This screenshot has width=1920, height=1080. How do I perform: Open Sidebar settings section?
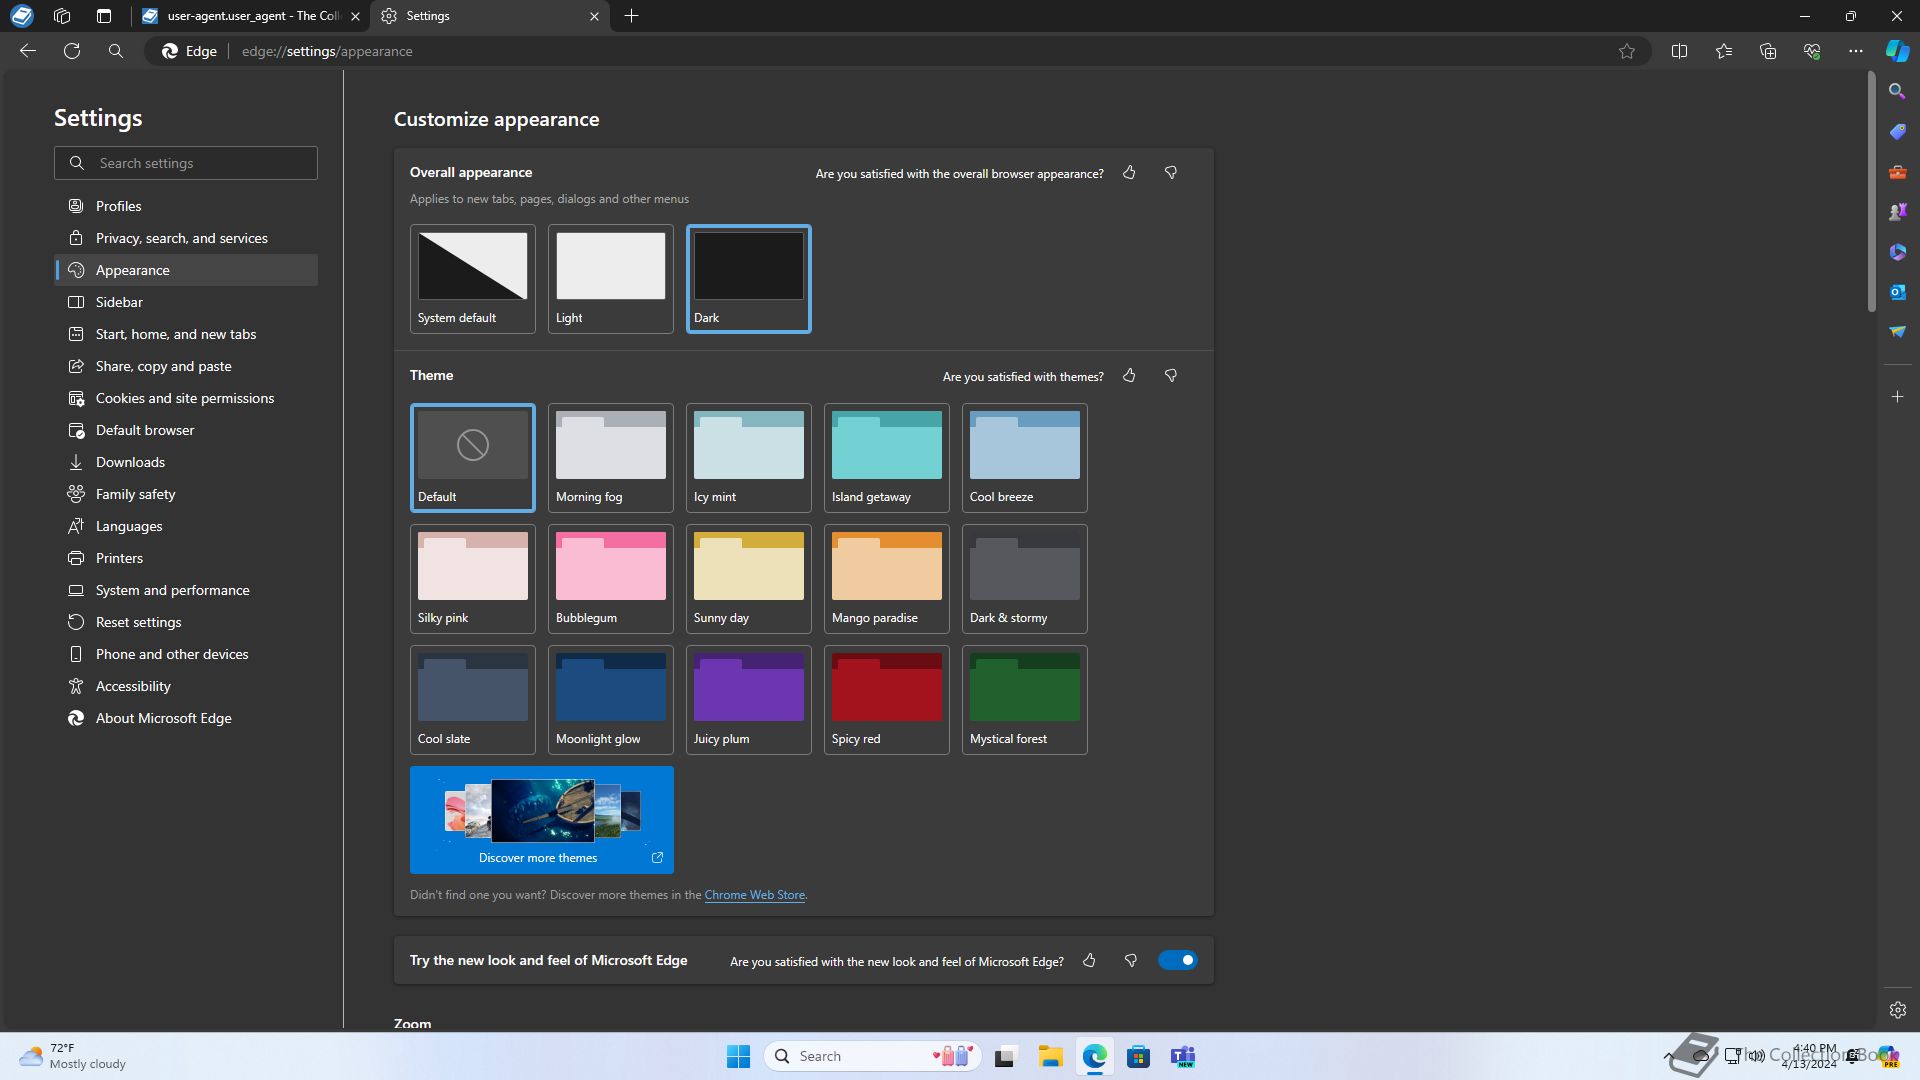(x=186, y=302)
